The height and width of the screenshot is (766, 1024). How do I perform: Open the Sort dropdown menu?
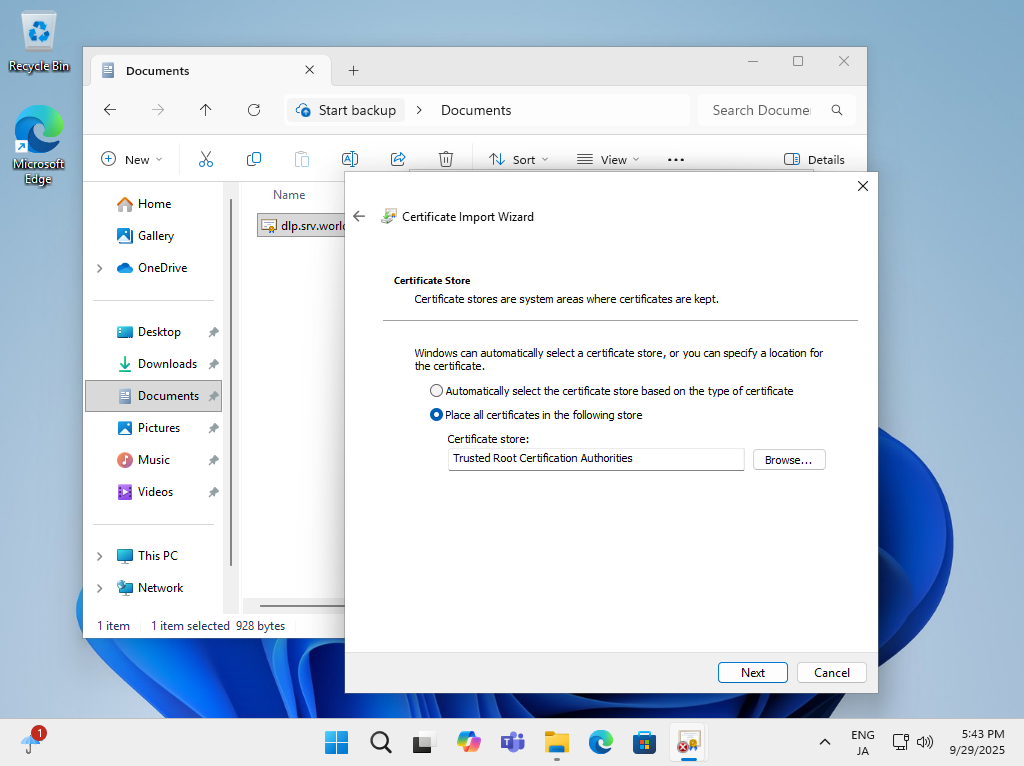click(518, 159)
